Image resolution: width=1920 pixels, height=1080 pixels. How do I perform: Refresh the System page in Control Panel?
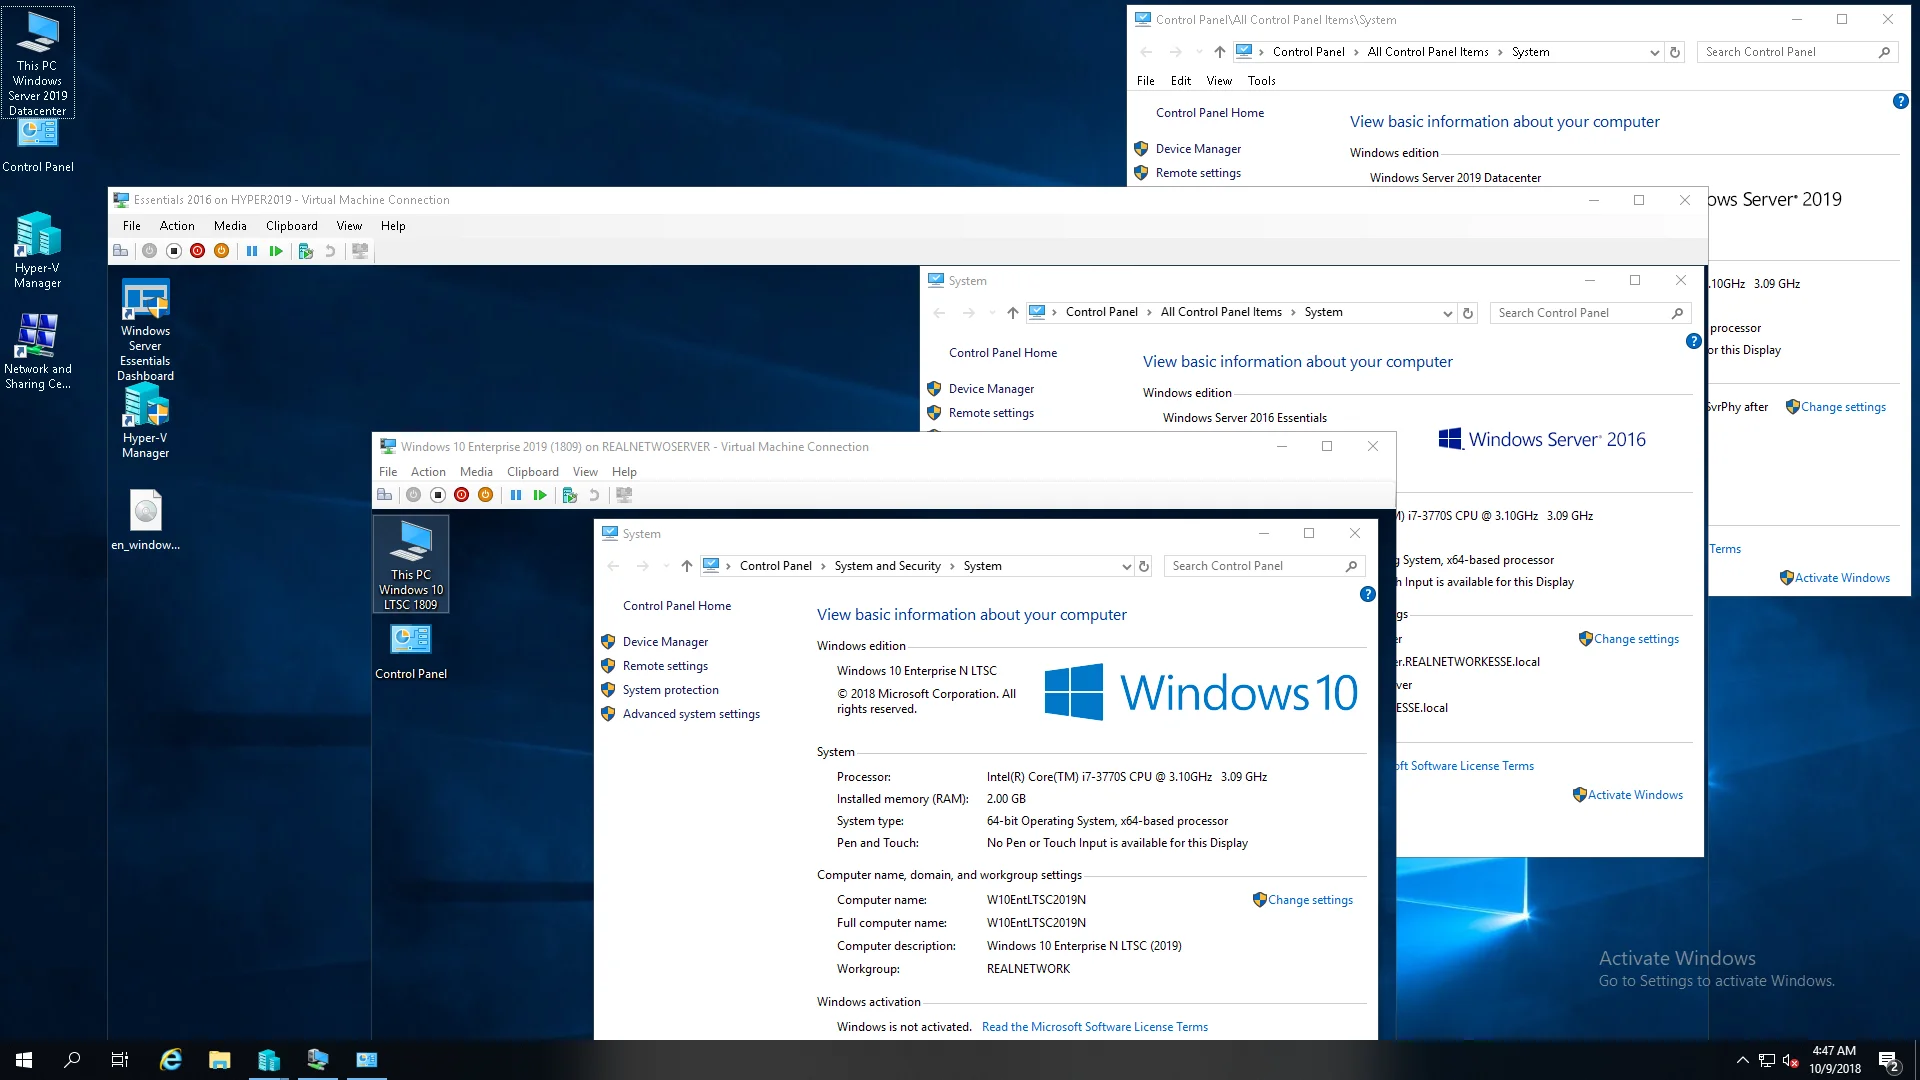click(x=1144, y=566)
